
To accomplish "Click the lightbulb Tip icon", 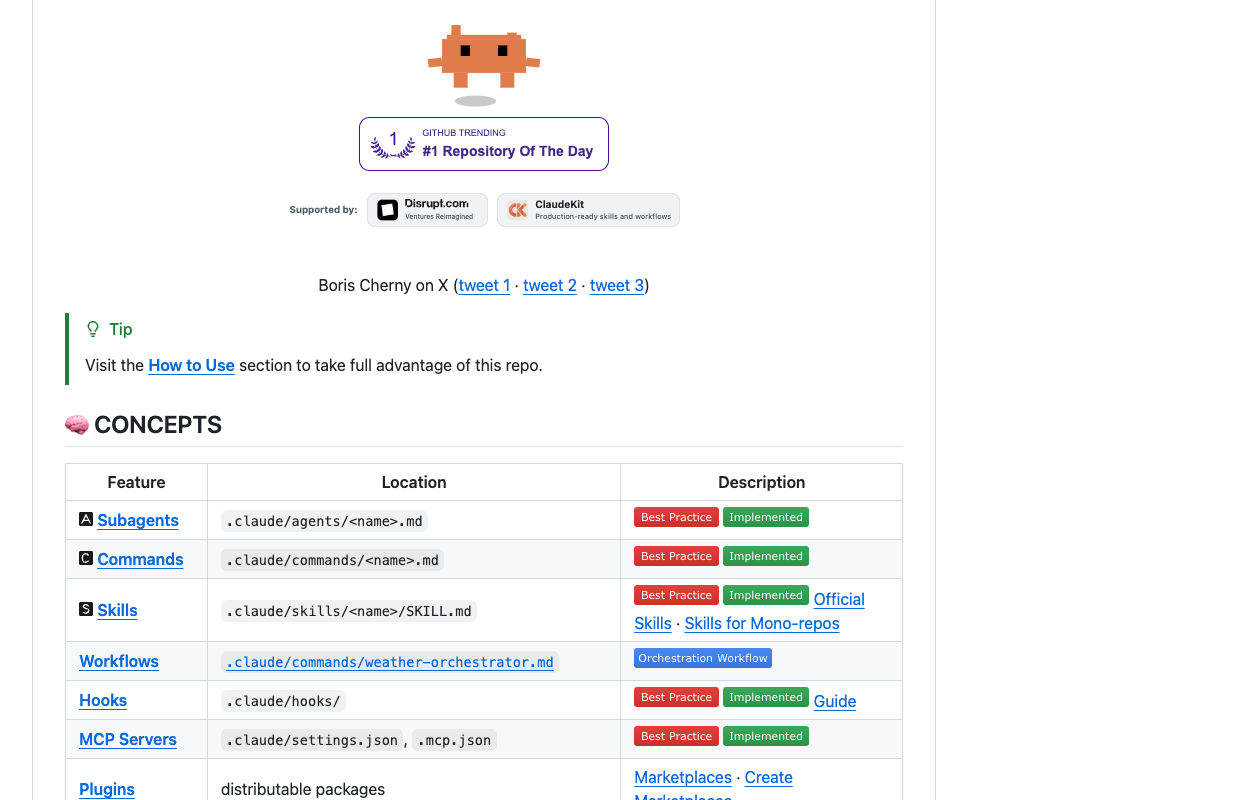I will 93,329.
